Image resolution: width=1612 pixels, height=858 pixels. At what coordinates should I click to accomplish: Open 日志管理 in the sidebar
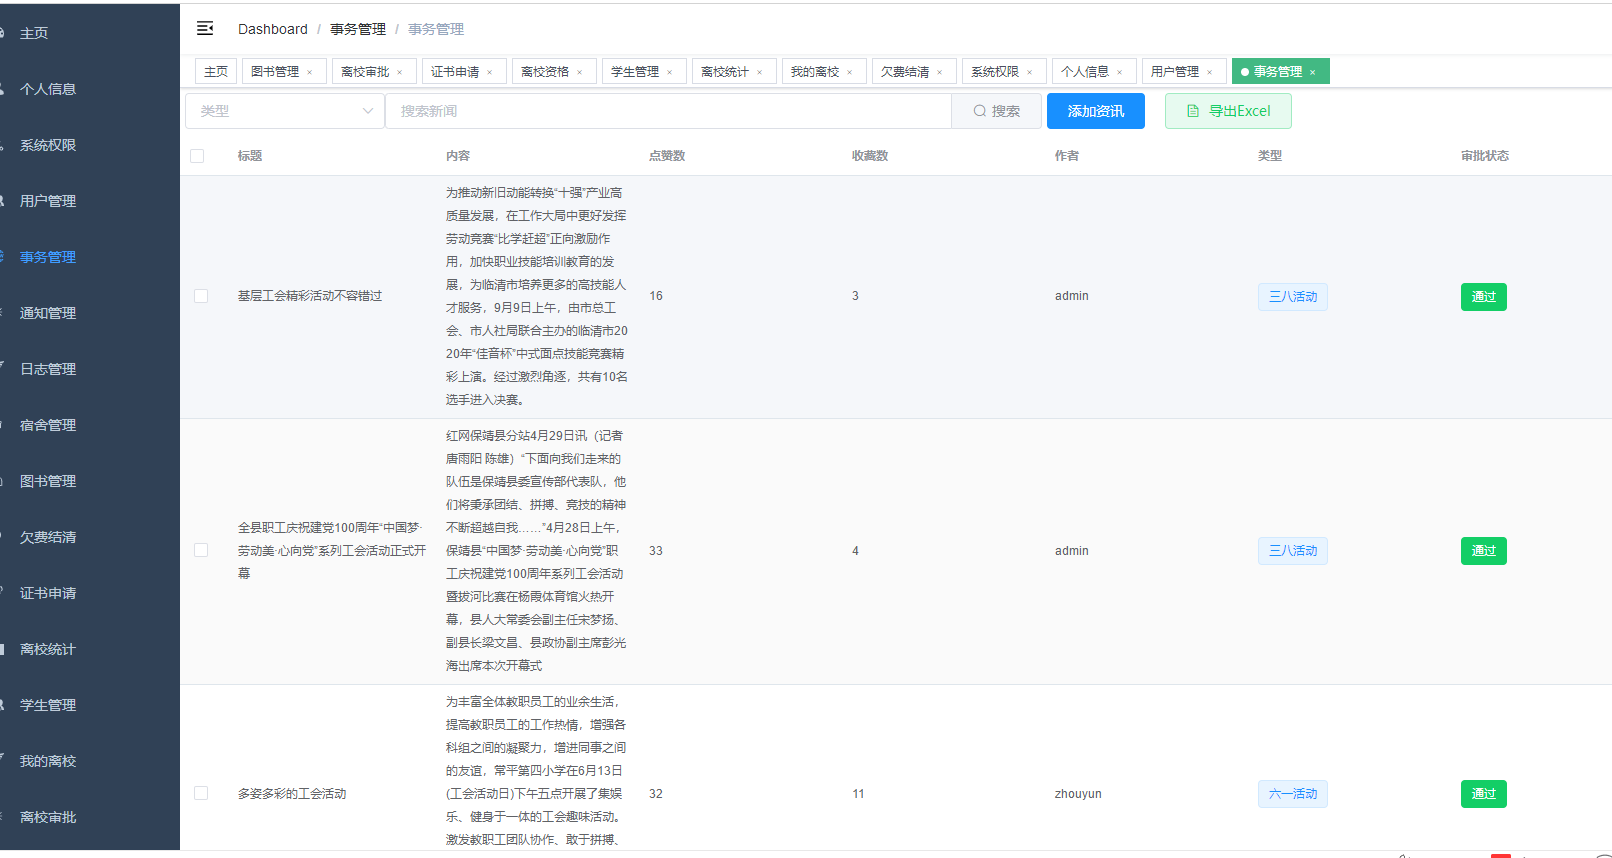pyautogui.click(x=90, y=369)
